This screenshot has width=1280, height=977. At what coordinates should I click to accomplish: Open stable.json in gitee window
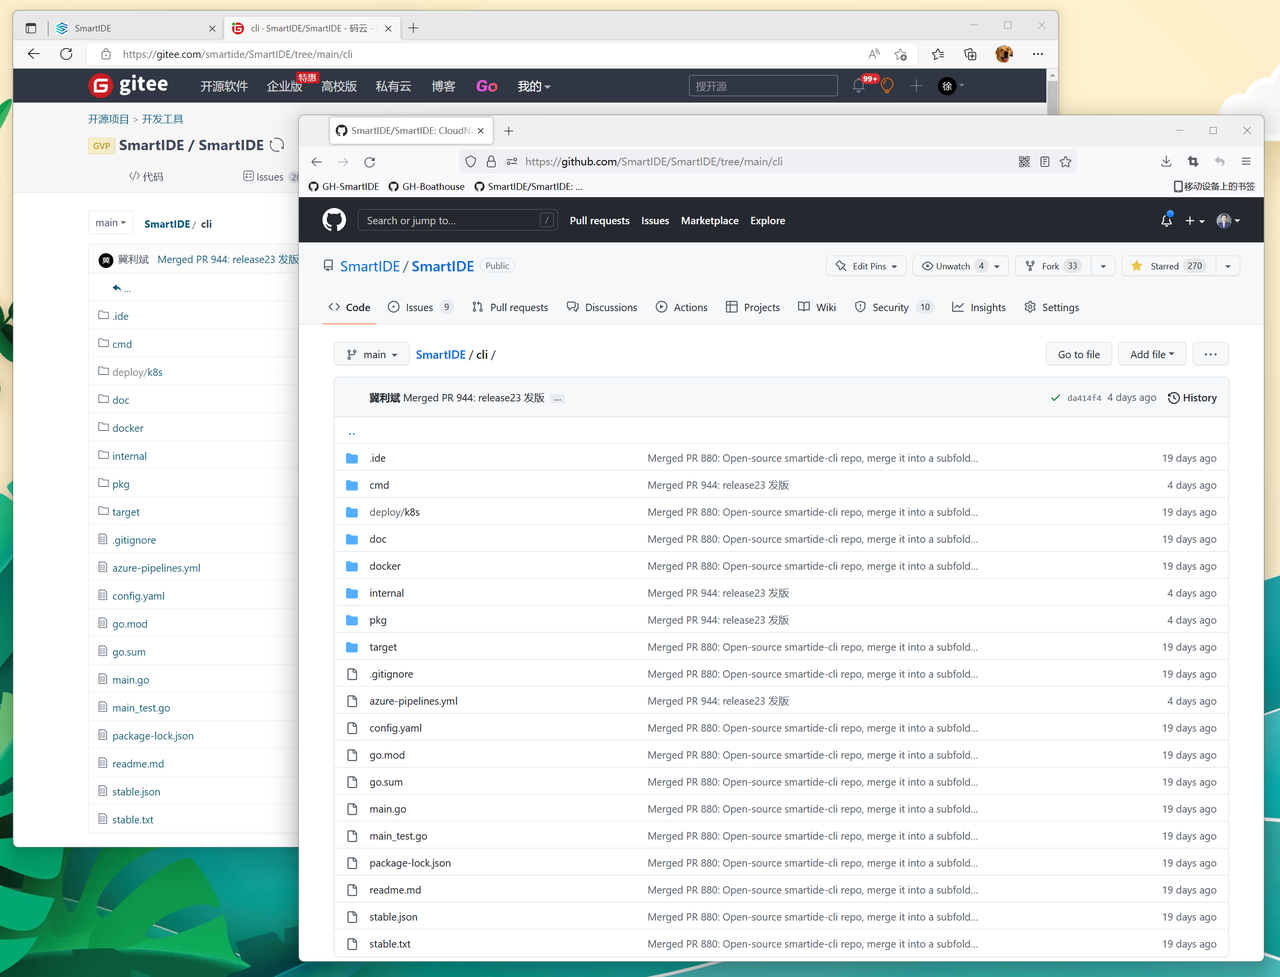click(x=136, y=791)
